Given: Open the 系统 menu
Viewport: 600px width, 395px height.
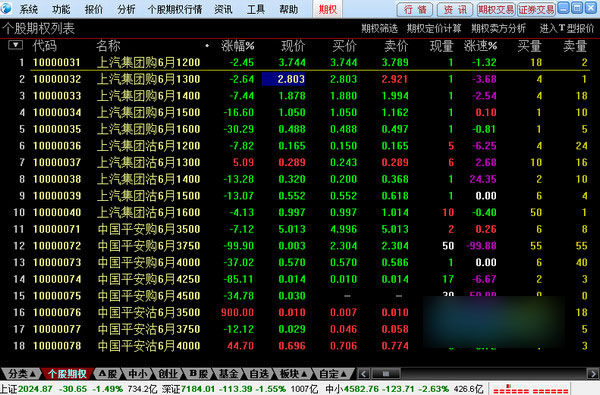Looking at the screenshot, I should click(29, 9).
